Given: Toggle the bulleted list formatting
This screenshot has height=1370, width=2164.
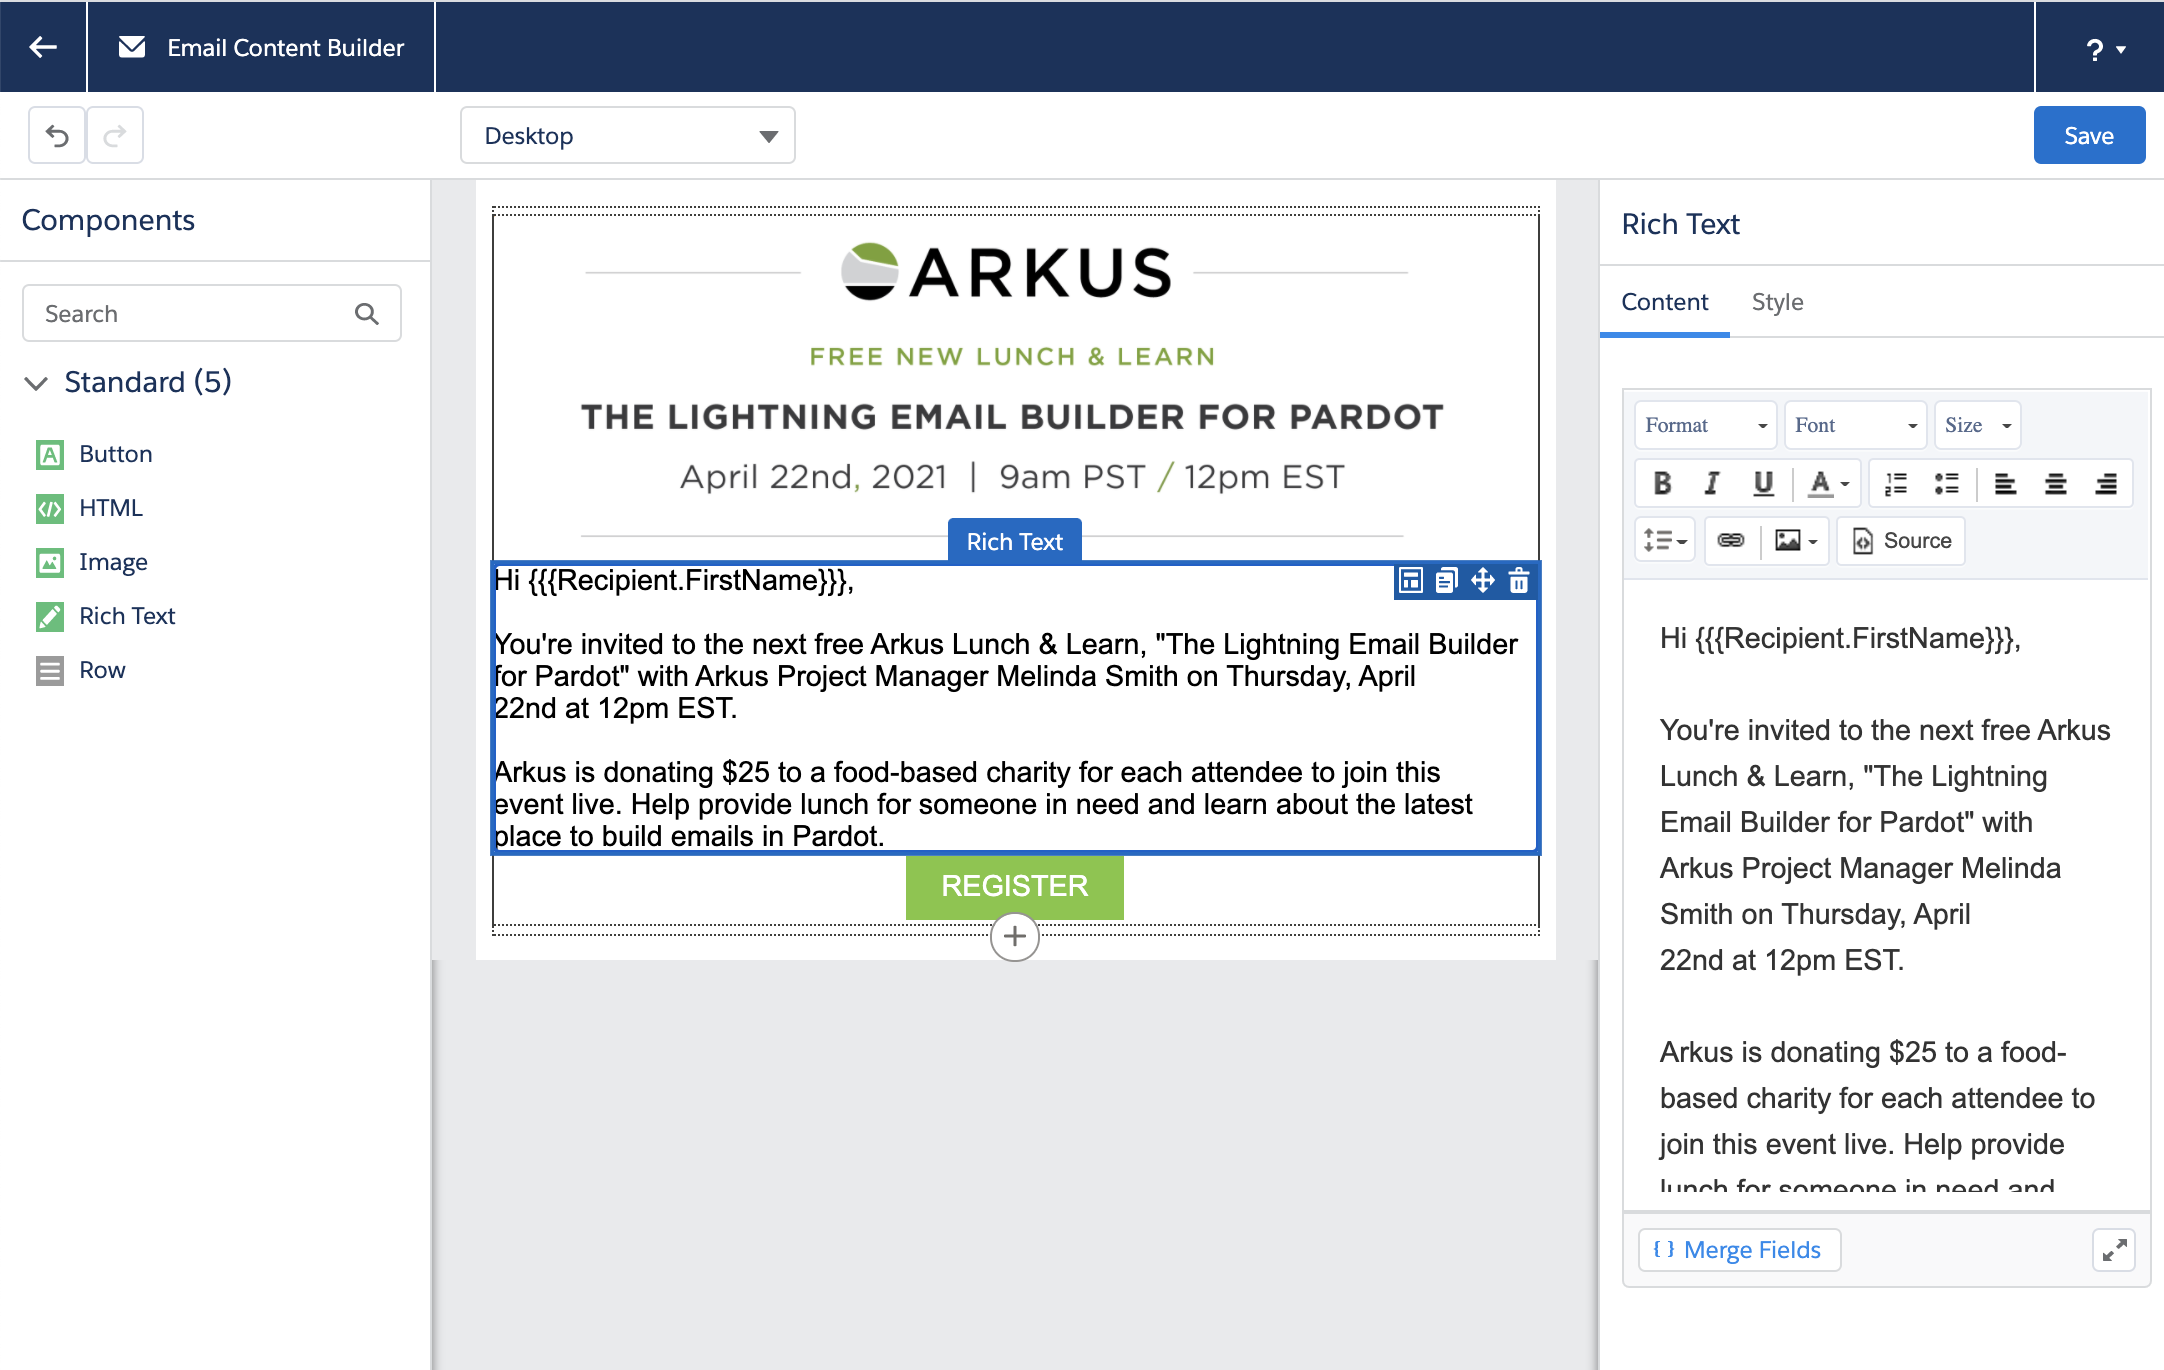Looking at the screenshot, I should pos(1947,483).
